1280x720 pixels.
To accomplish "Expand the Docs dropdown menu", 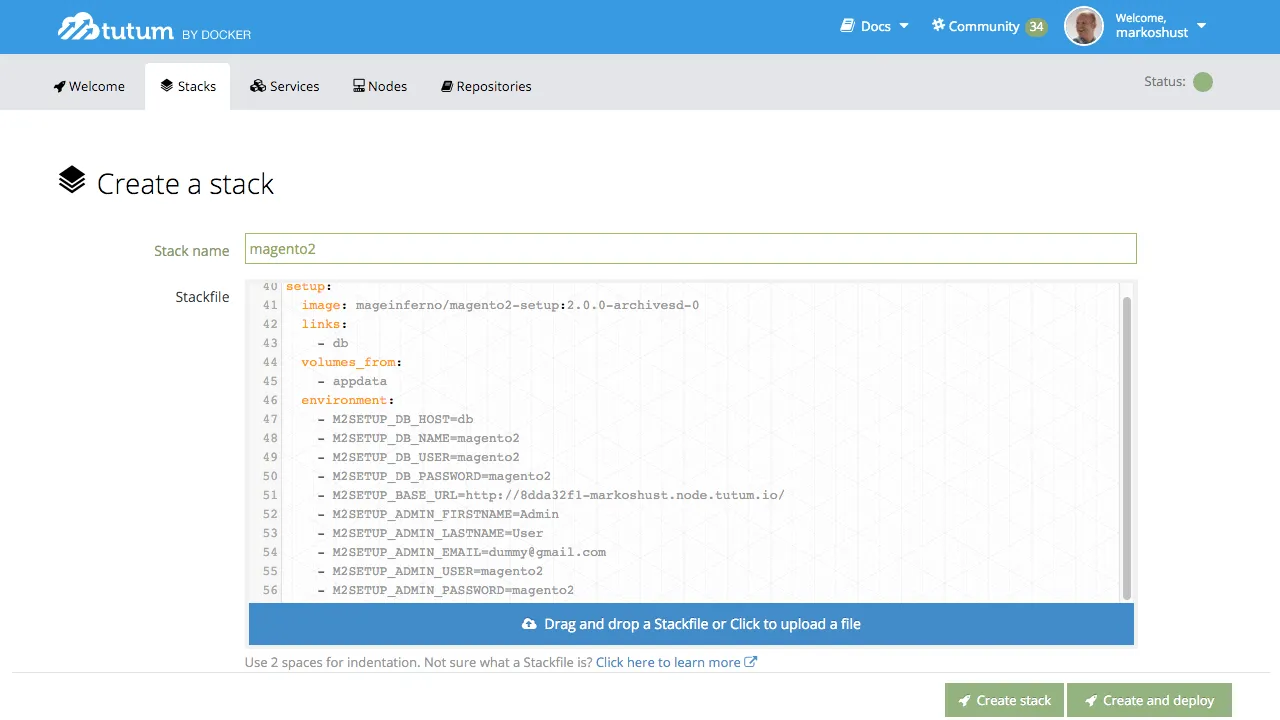I will click(904, 26).
